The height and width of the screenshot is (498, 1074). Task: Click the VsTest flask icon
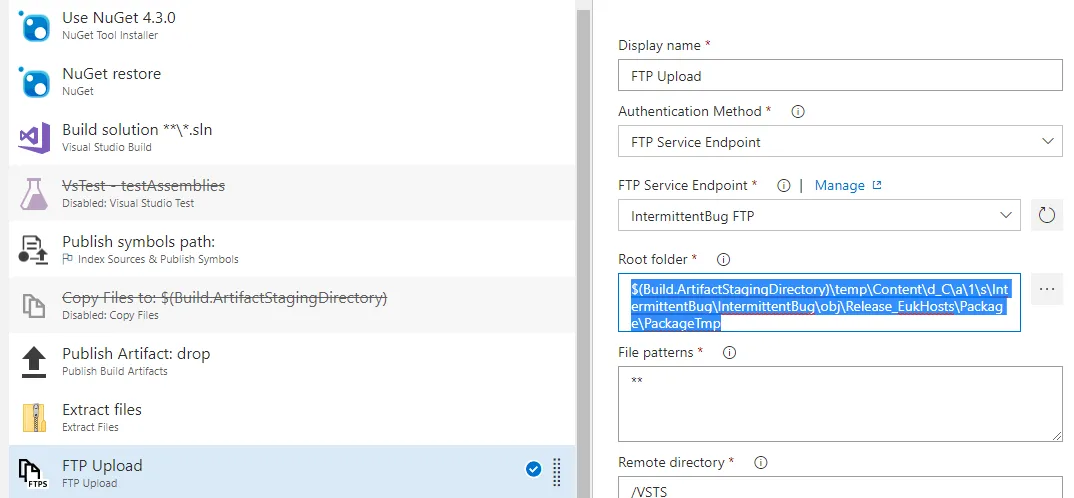point(35,194)
